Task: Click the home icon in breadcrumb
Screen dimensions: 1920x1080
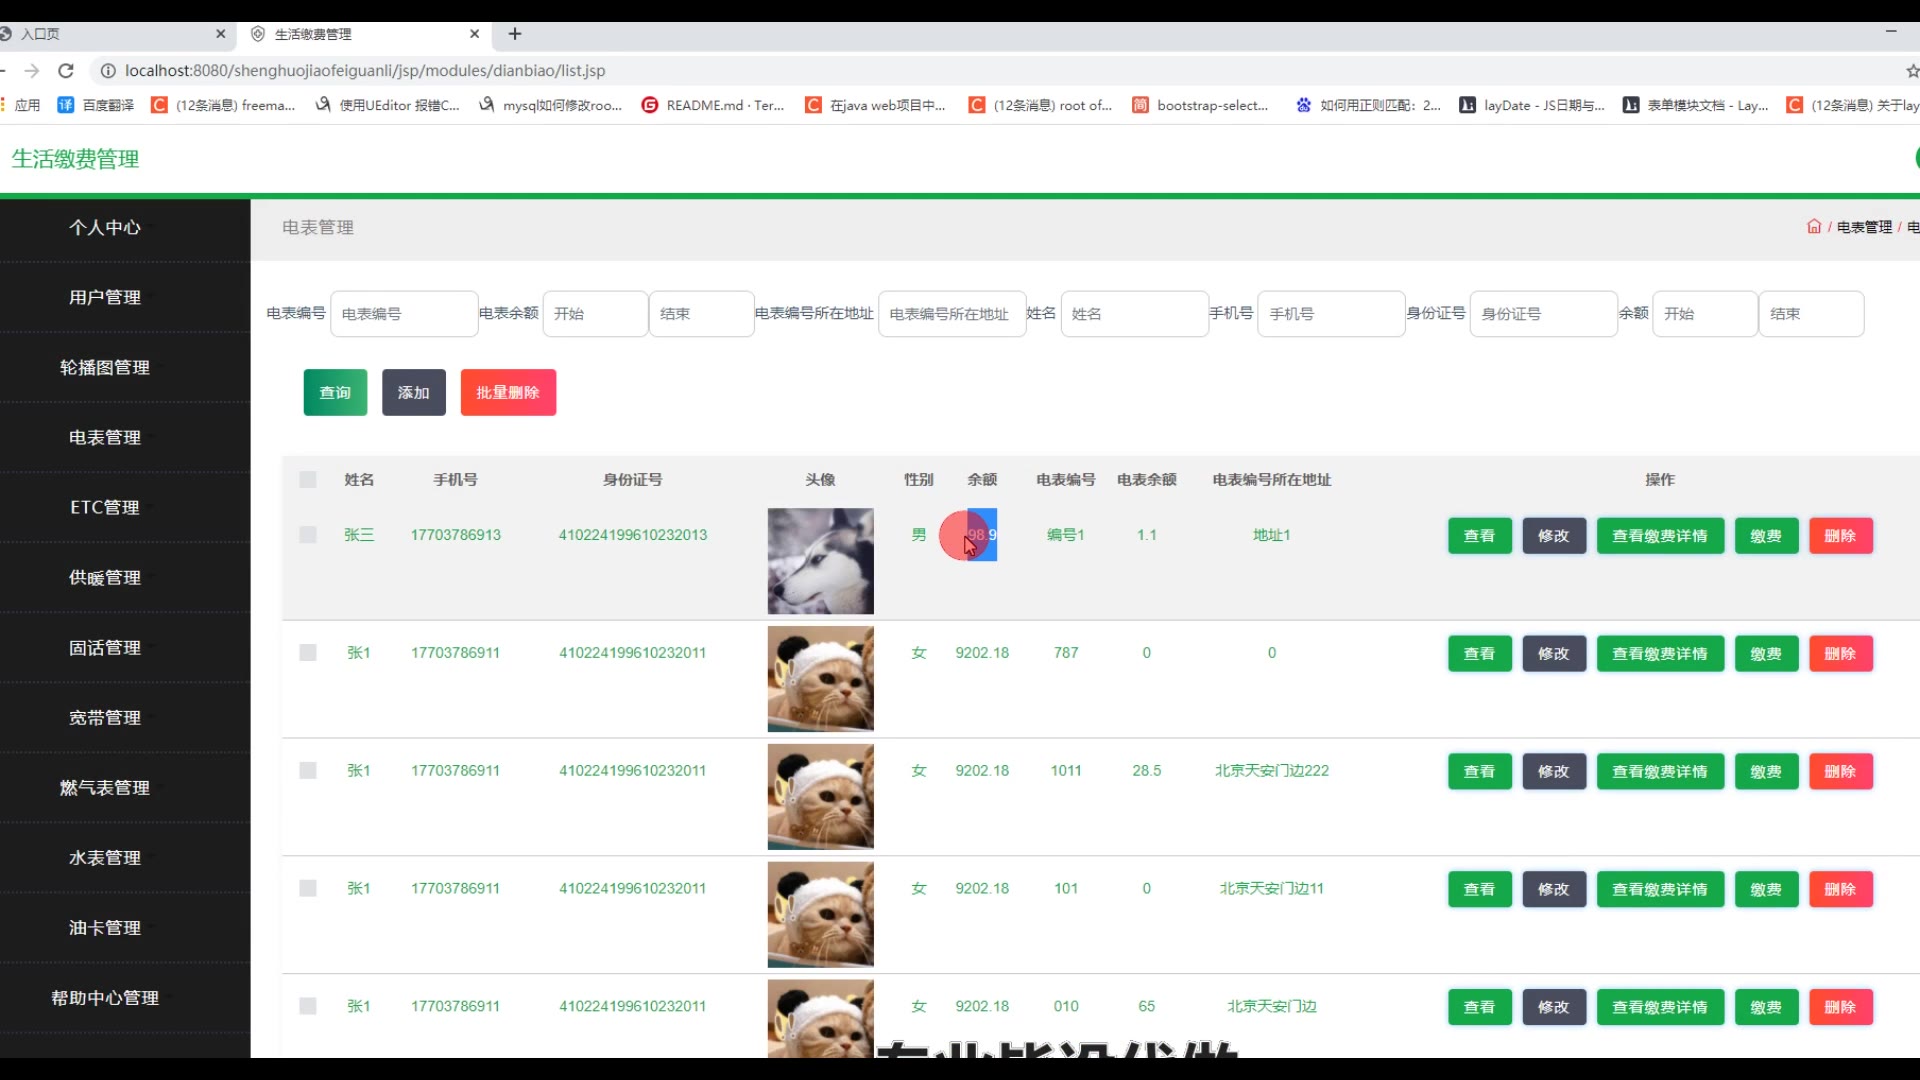Action: pos(1814,227)
